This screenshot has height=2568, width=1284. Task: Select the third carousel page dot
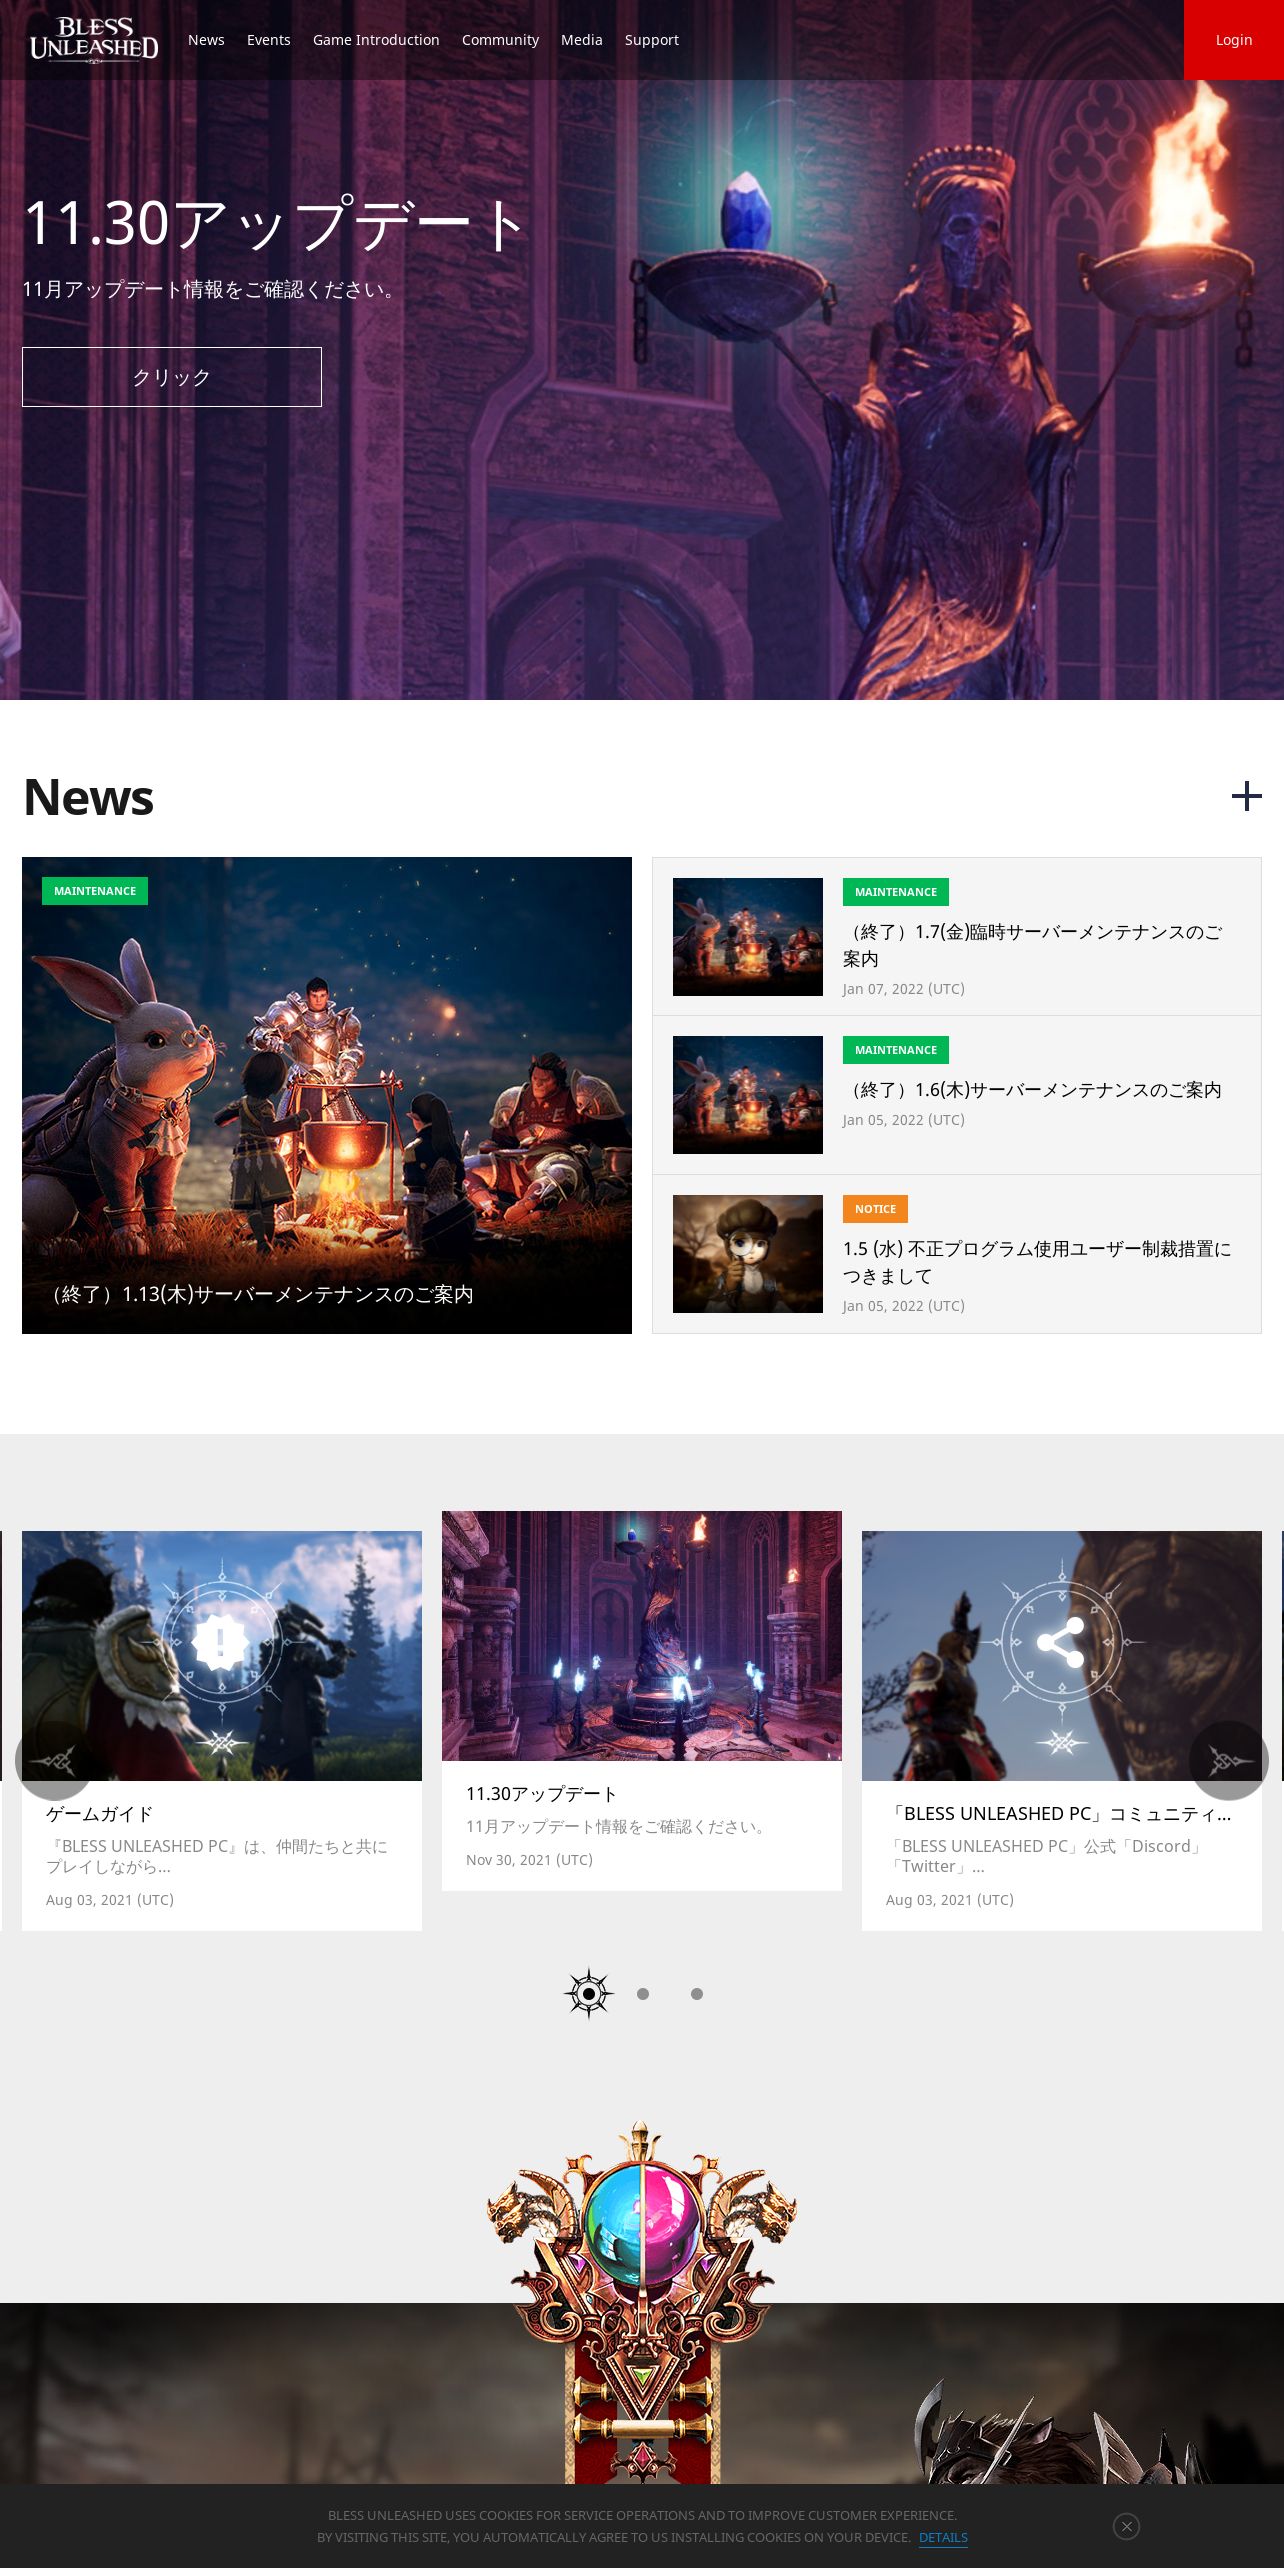coord(697,1994)
